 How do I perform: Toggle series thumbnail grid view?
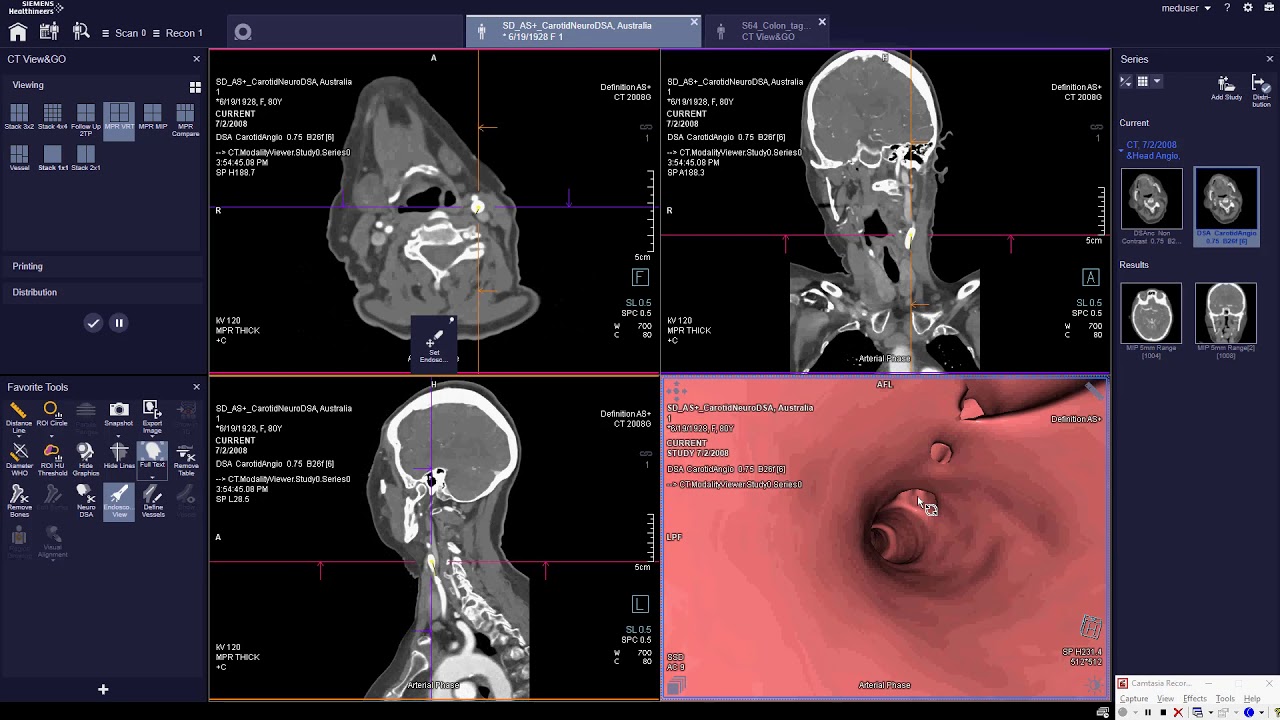(1142, 82)
